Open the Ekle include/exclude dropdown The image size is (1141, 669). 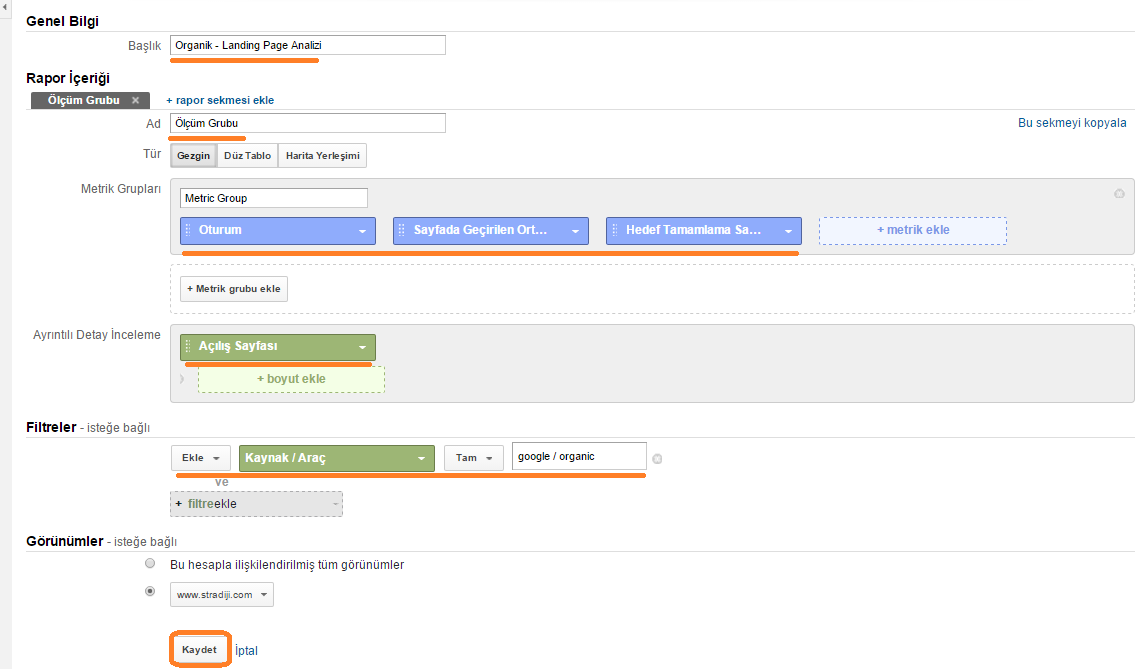coord(200,458)
